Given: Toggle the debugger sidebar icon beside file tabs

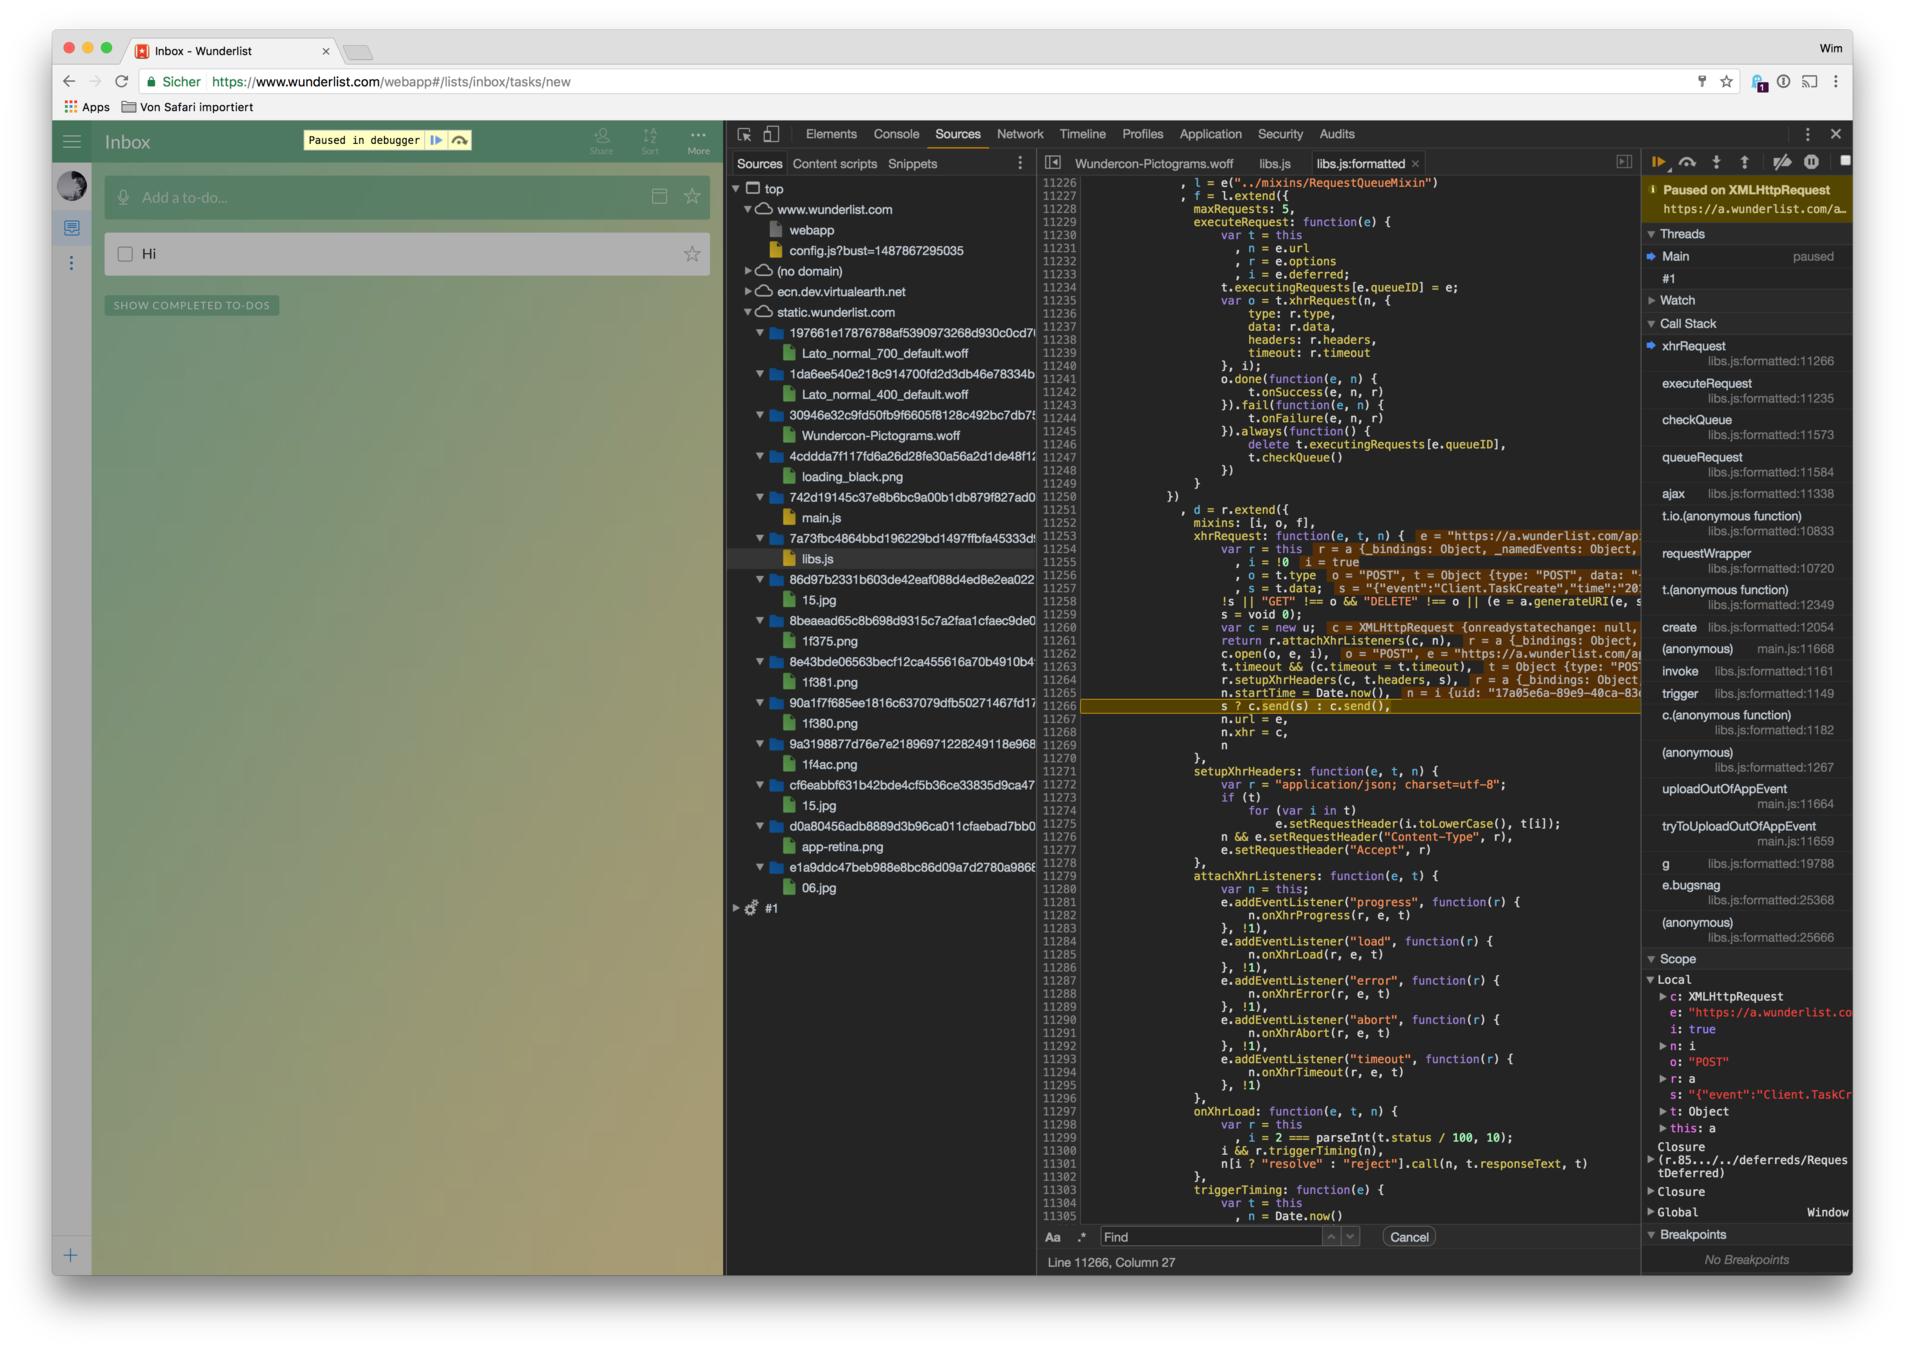Looking at the screenshot, I should (1624, 162).
